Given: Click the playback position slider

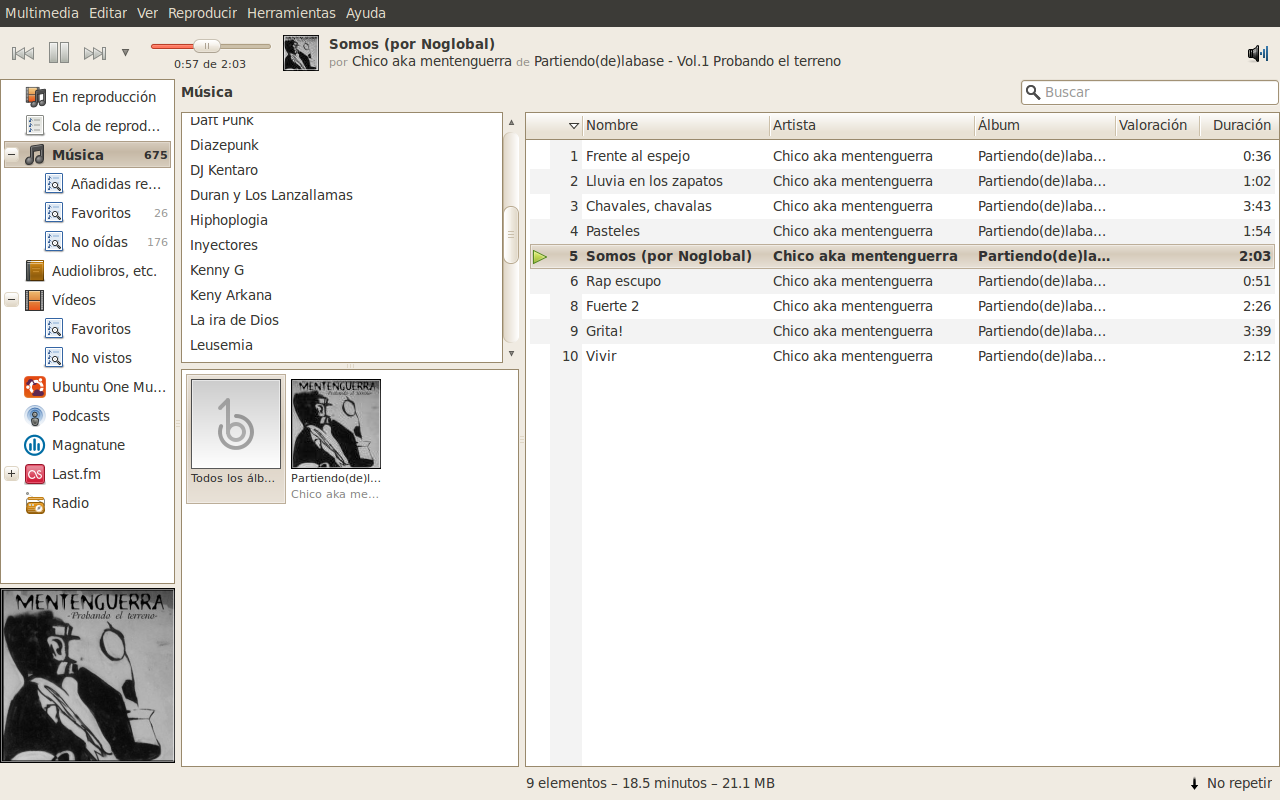Looking at the screenshot, I should (210, 46).
